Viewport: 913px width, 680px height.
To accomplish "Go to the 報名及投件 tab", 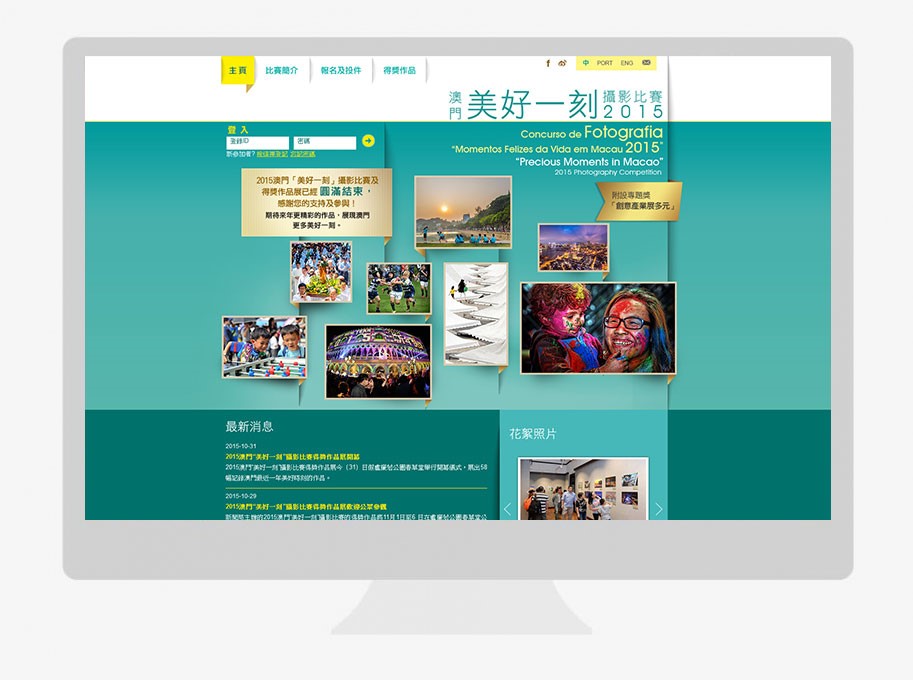I will click(x=341, y=71).
